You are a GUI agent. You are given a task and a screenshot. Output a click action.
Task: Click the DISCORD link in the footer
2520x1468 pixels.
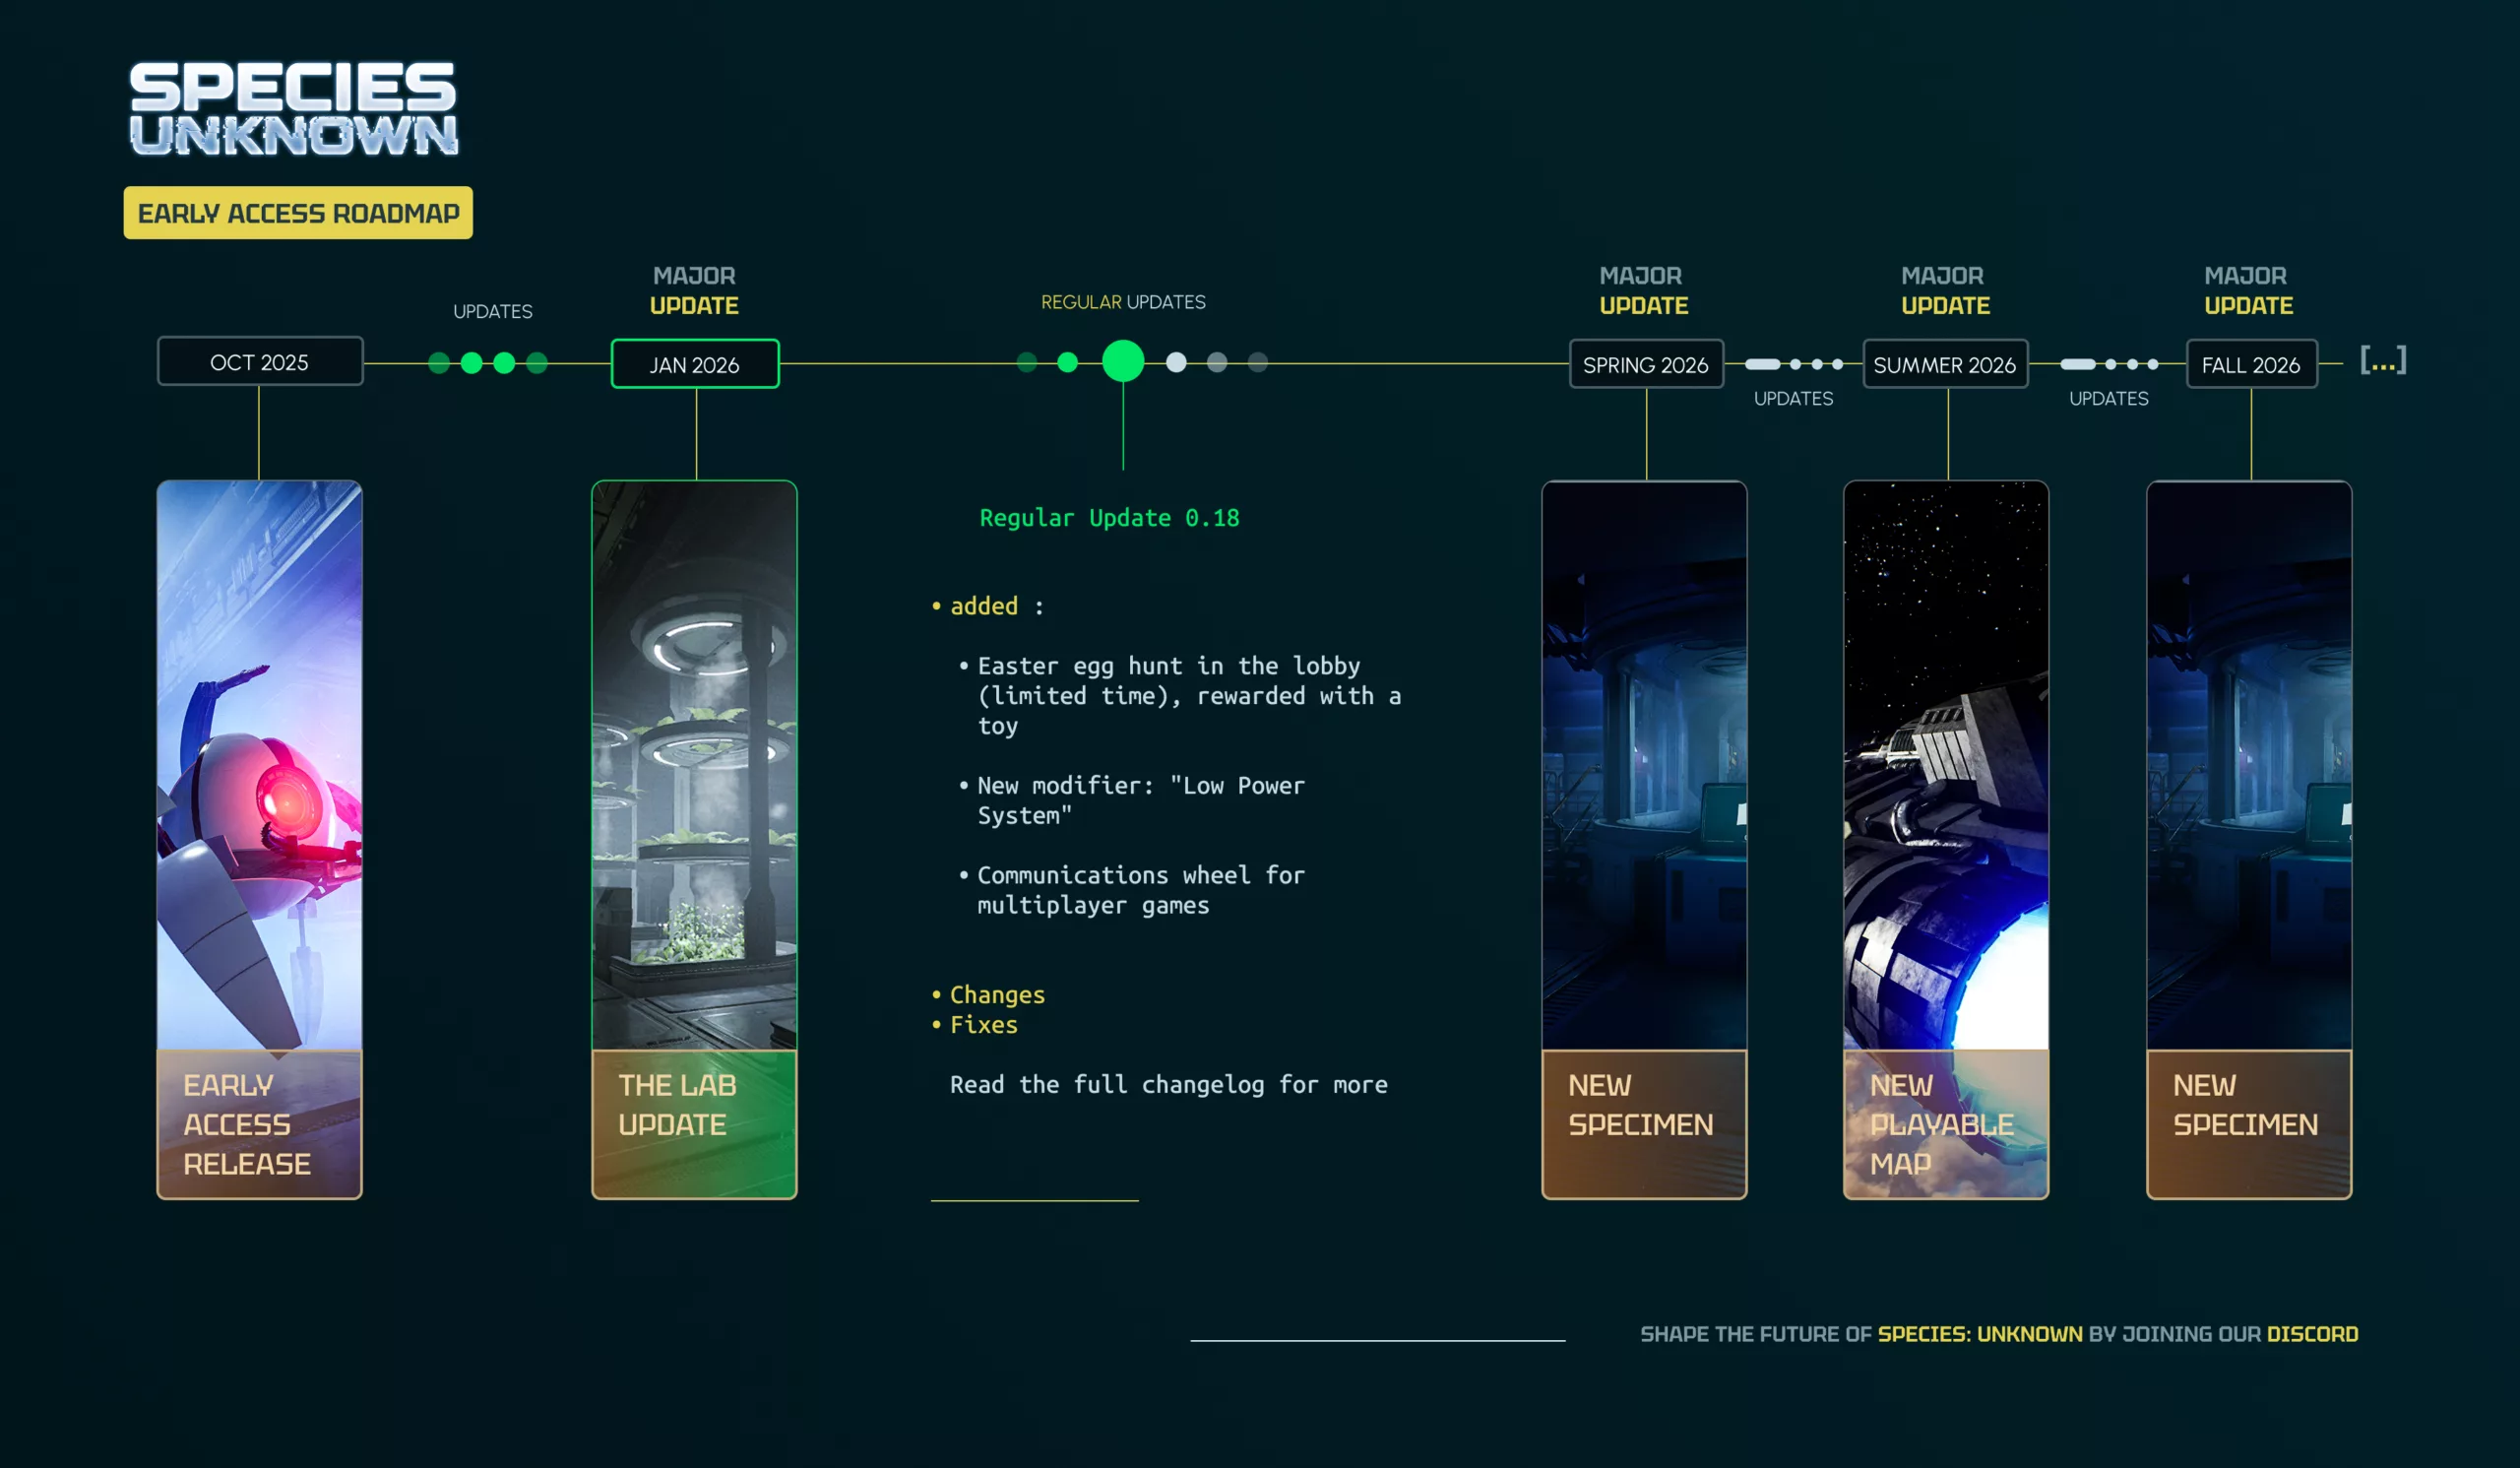2312,1334
